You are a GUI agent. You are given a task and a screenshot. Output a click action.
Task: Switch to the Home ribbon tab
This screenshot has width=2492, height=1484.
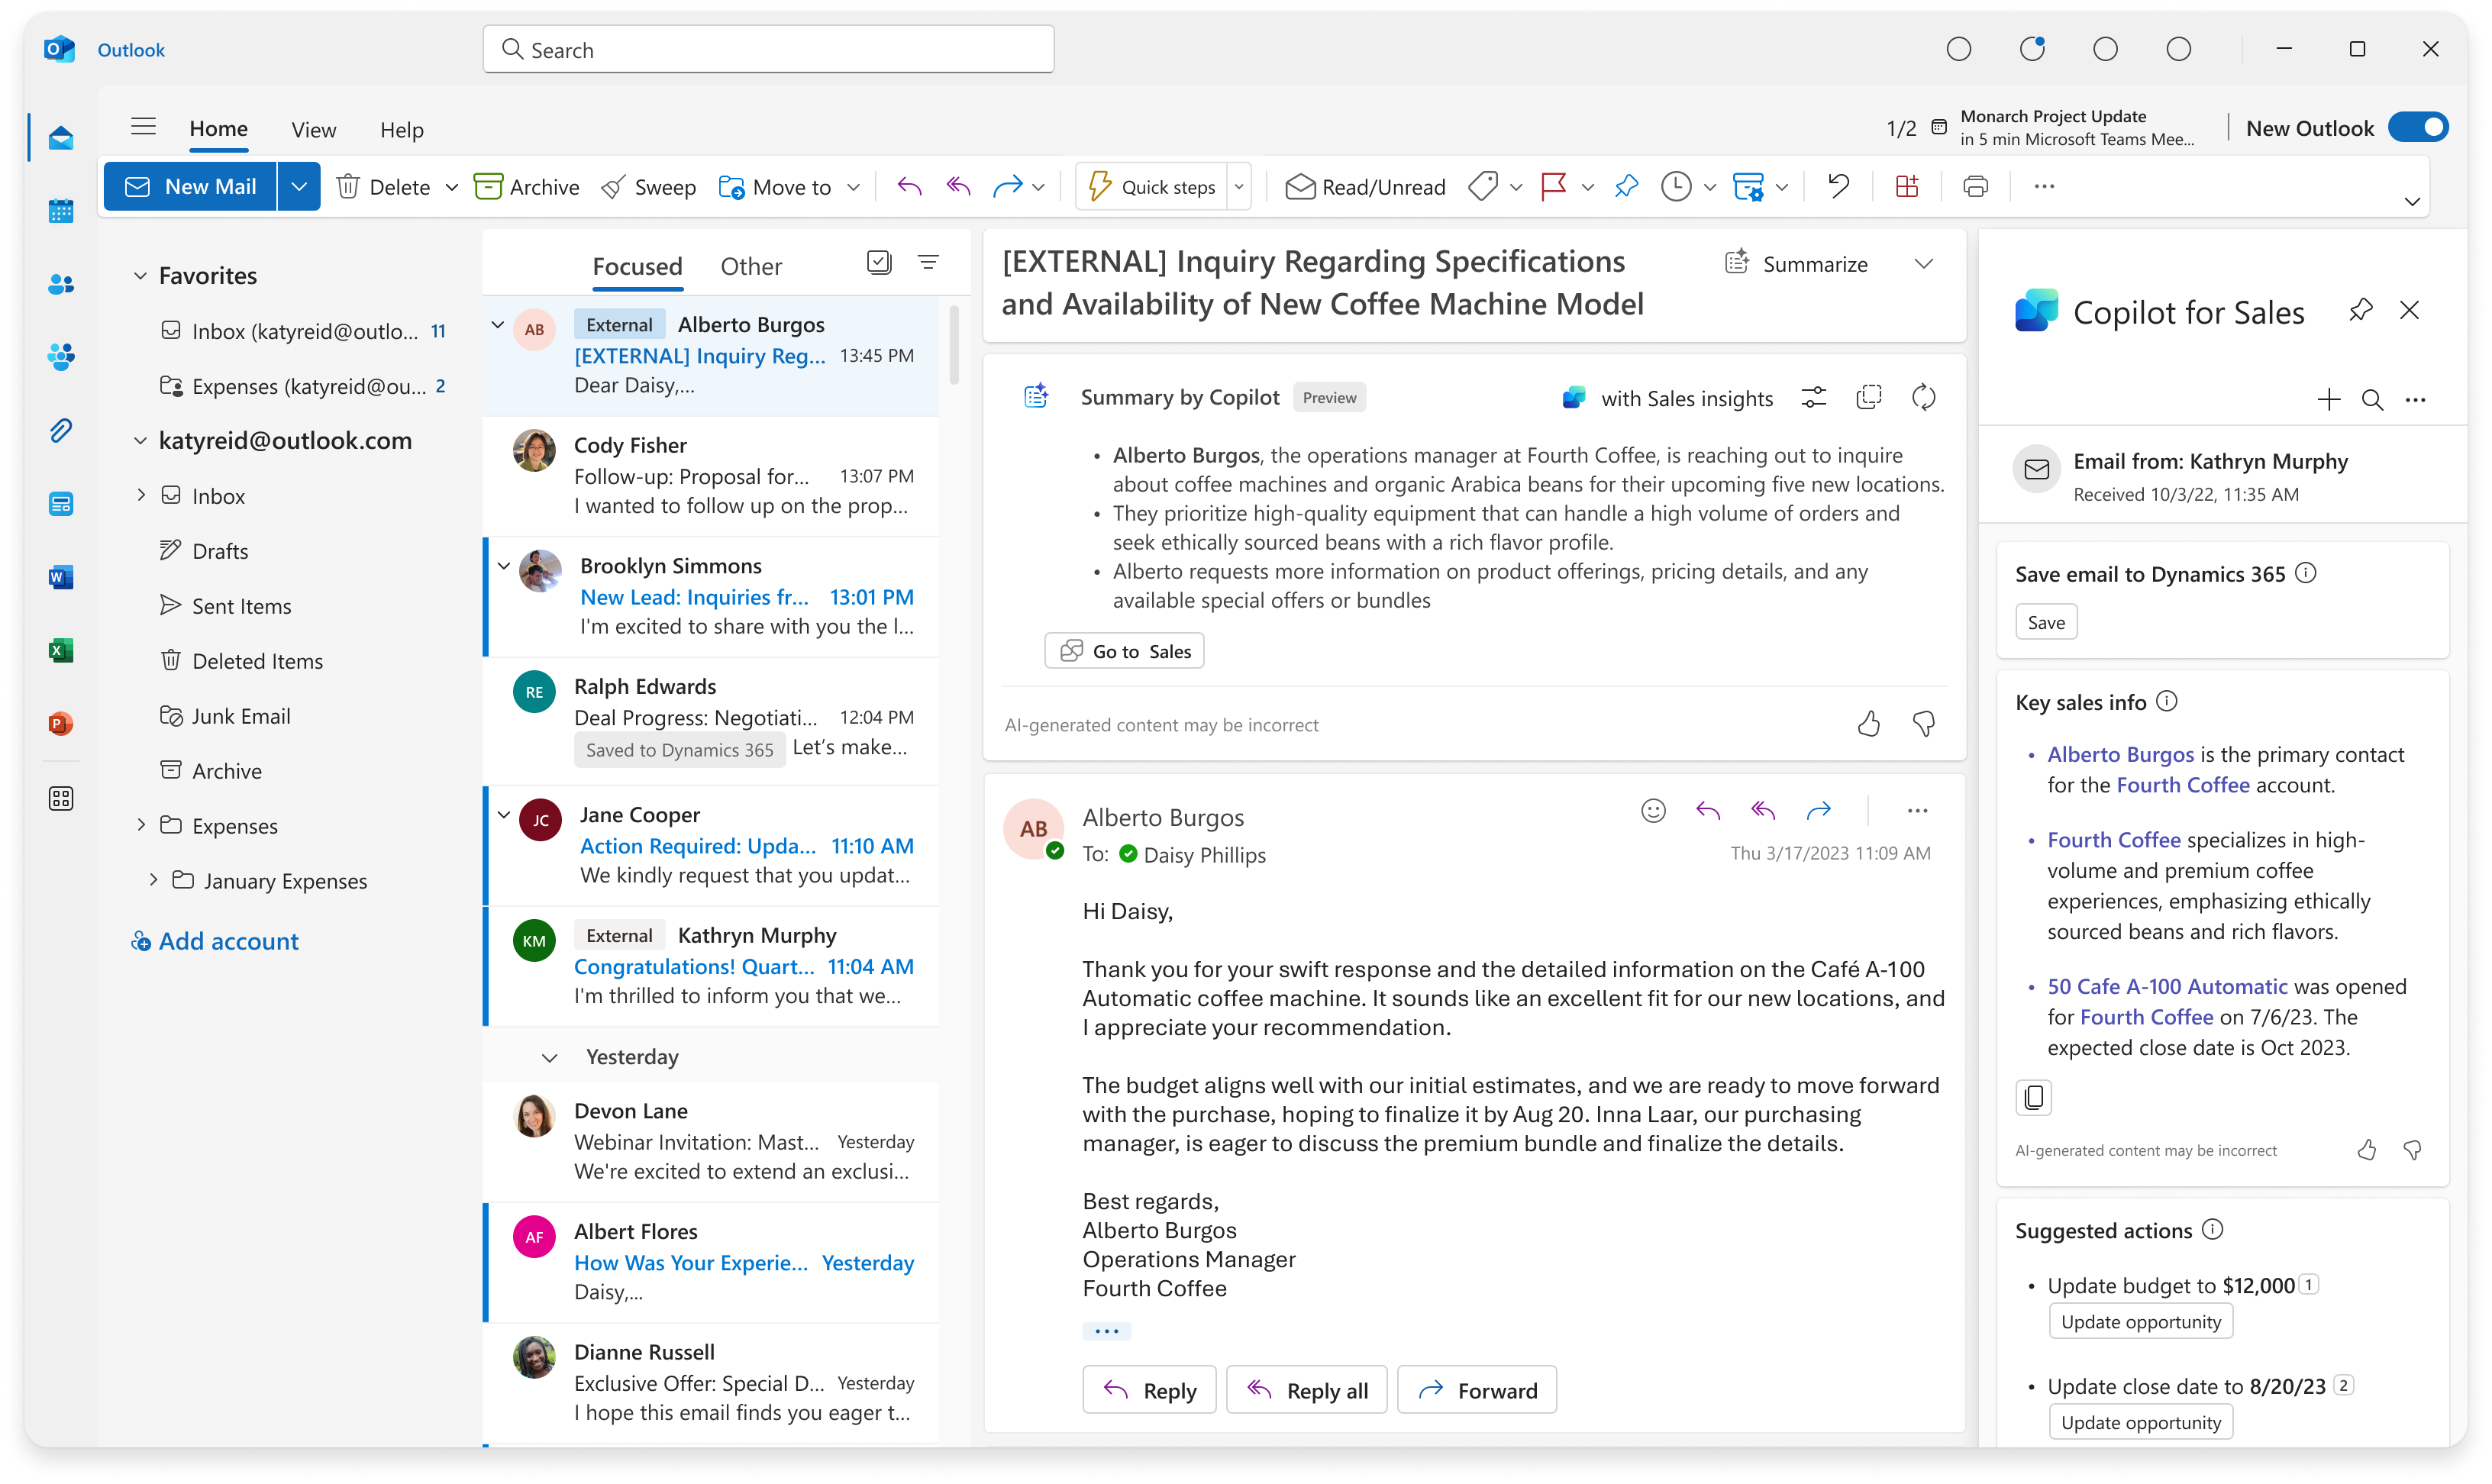tap(219, 129)
